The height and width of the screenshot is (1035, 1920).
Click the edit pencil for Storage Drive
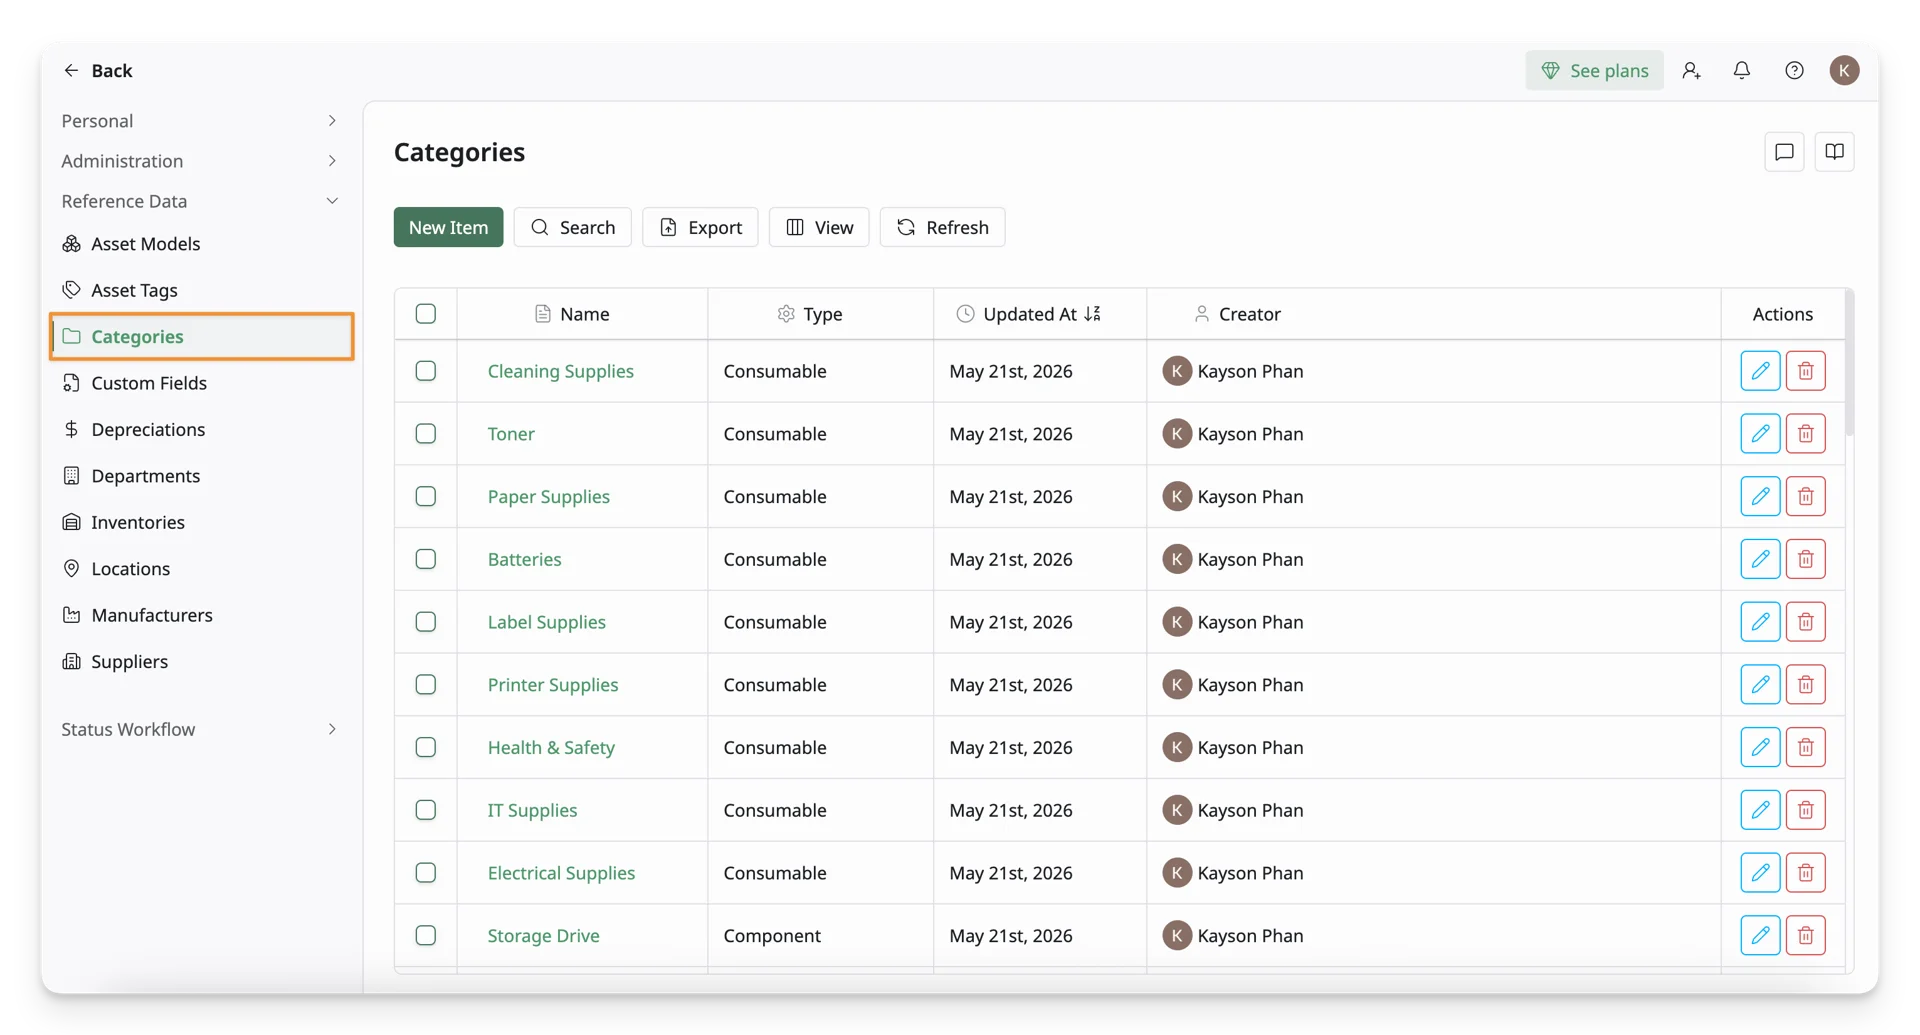[x=1760, y=936]
